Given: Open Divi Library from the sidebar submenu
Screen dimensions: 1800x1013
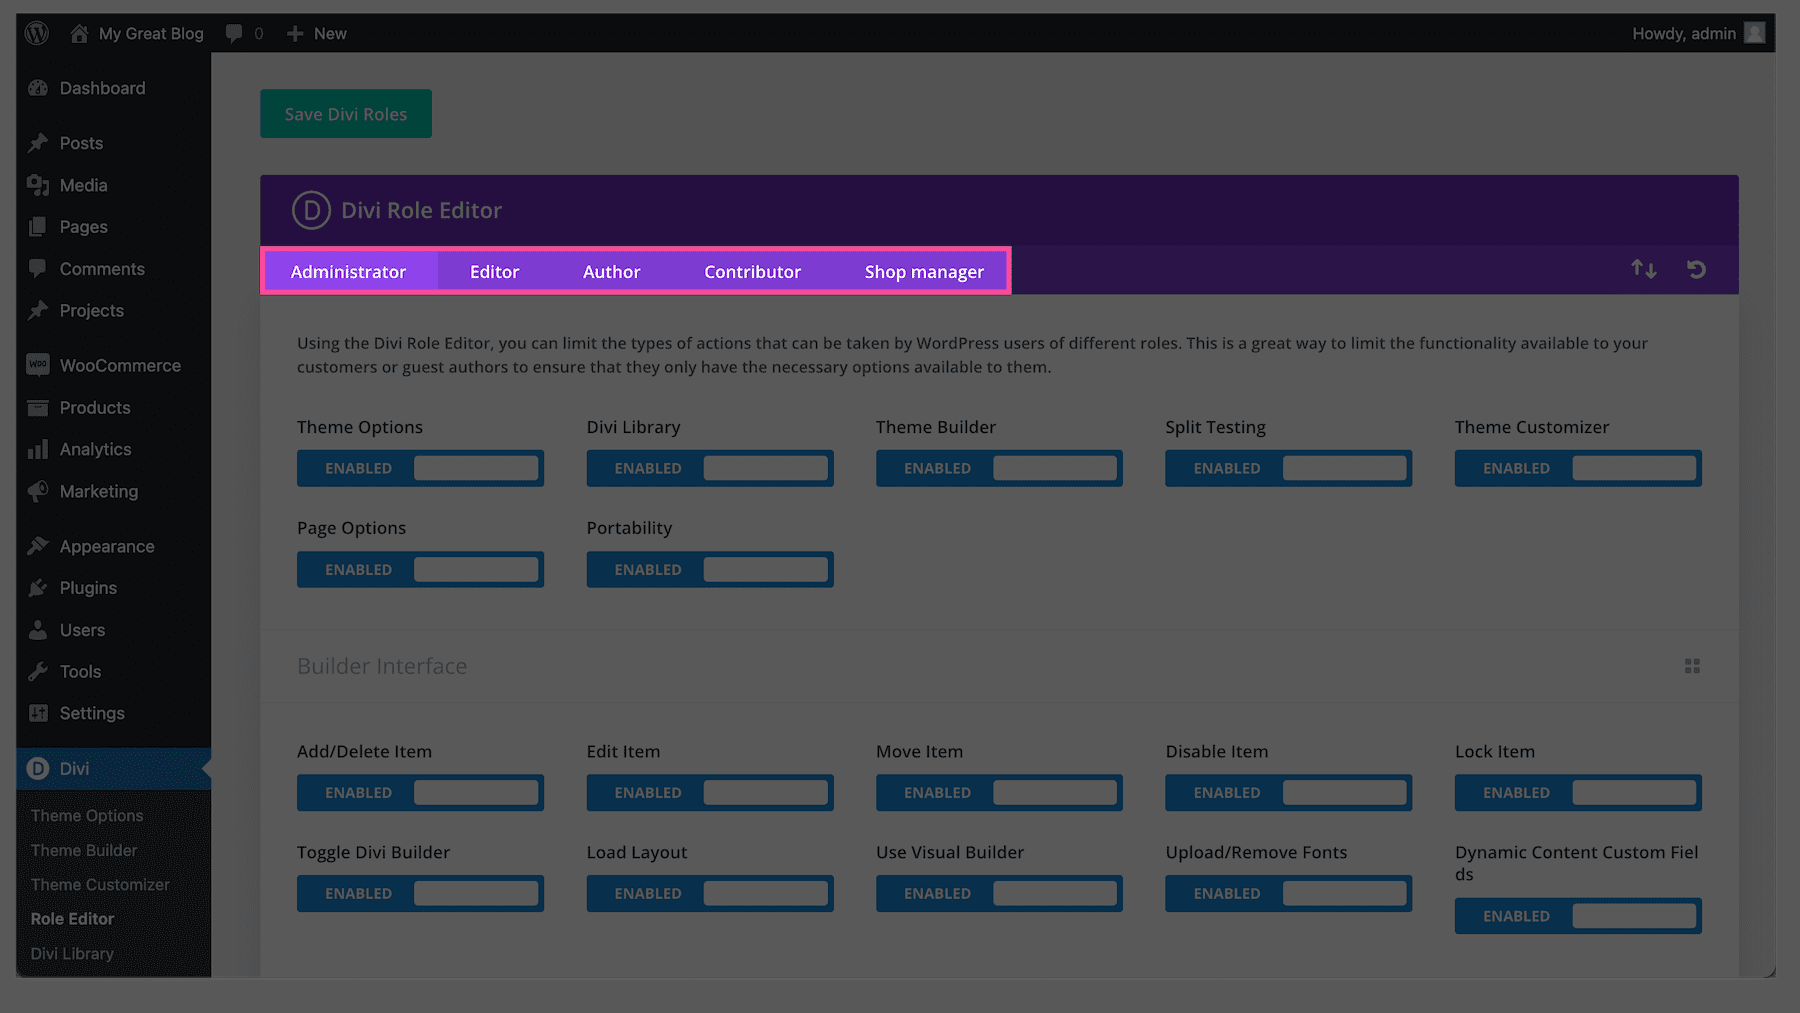Looking at the screenshot, I should [70, 953].
